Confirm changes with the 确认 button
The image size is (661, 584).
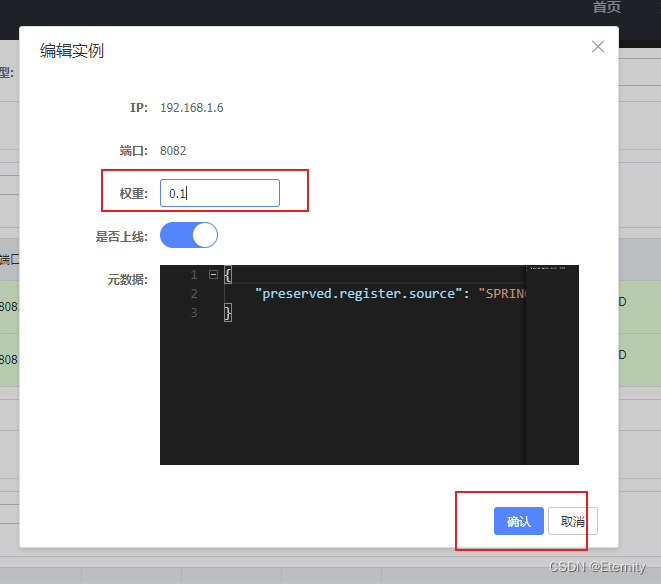(x=519, y=521)
